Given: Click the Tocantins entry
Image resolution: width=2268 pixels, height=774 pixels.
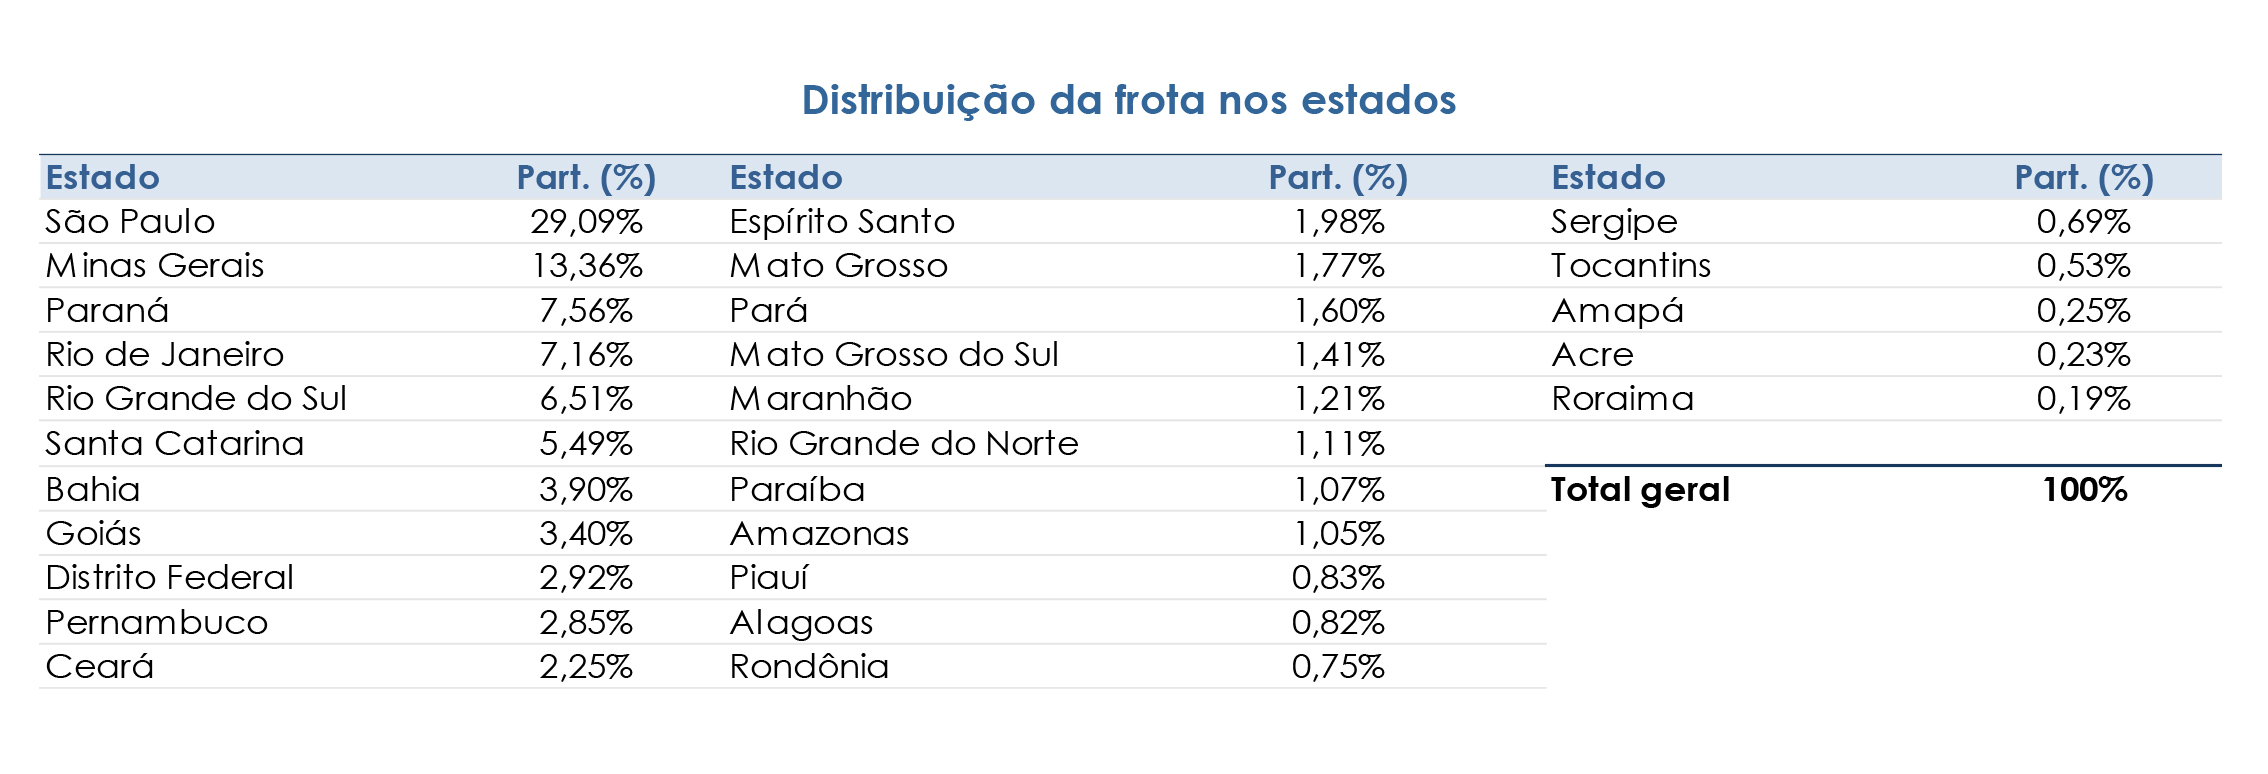Looking at the screenshot, I should [x=1631, y=266].
